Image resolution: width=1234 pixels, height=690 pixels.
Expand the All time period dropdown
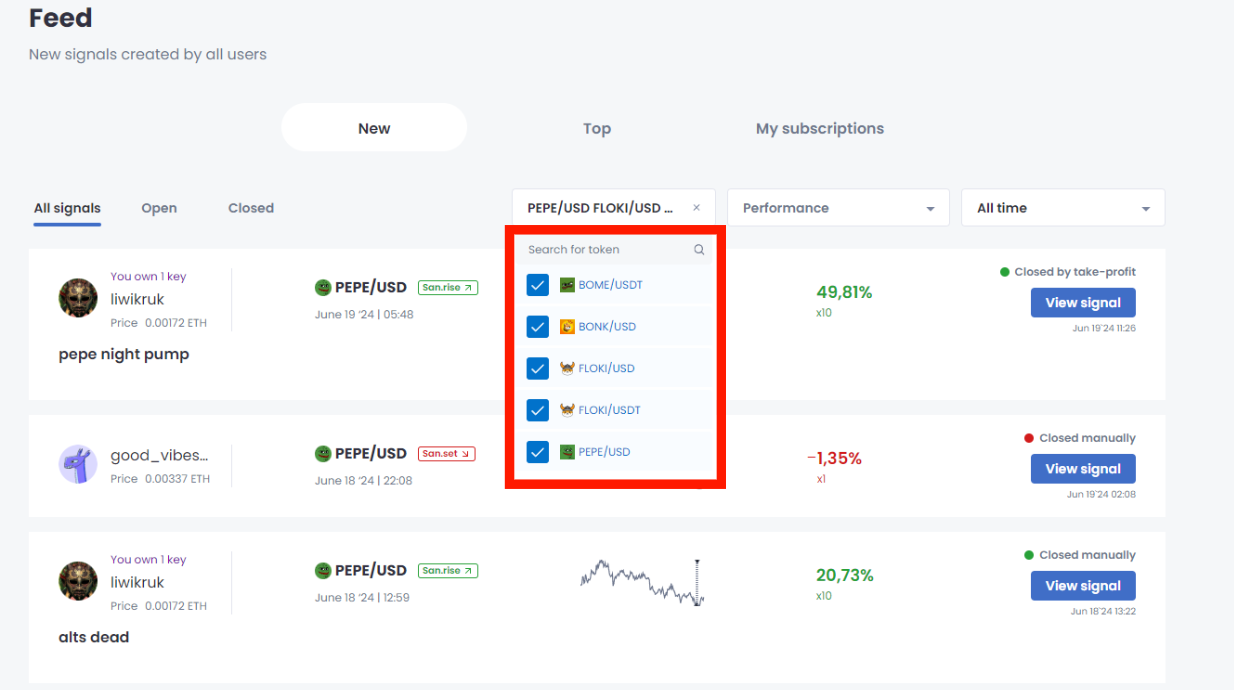tap(1063, 208)
